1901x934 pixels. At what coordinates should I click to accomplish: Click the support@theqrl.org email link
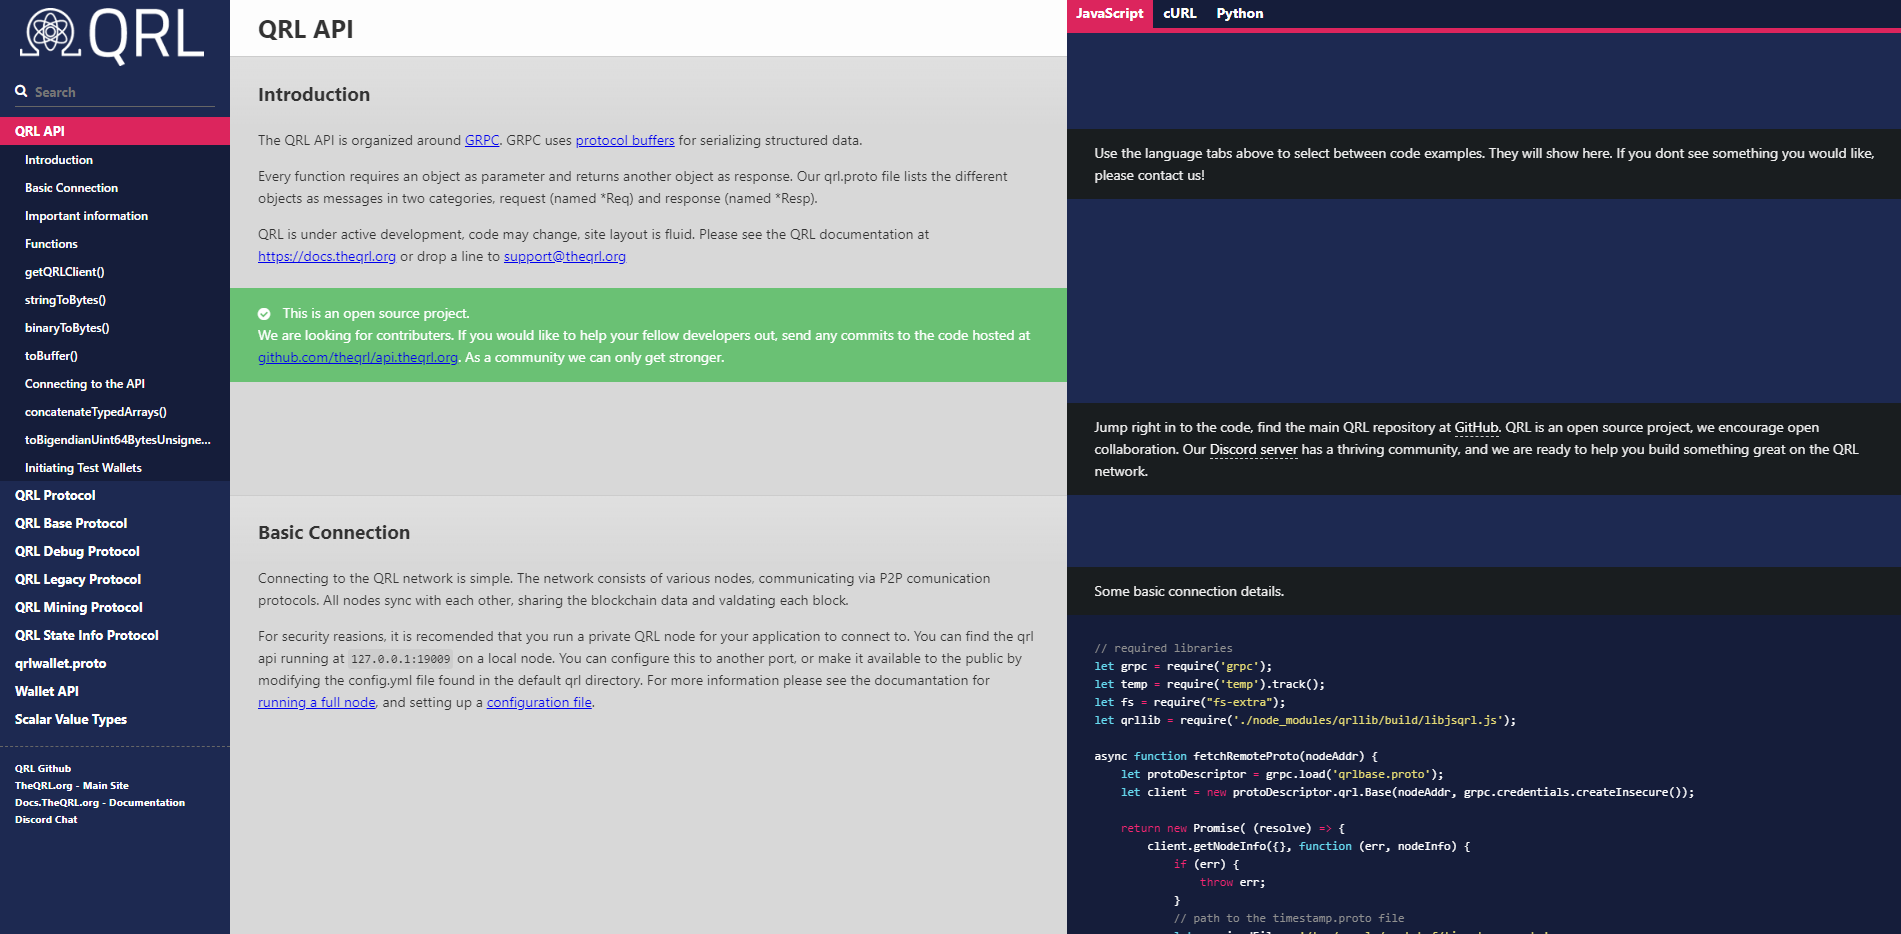(565, 257)
